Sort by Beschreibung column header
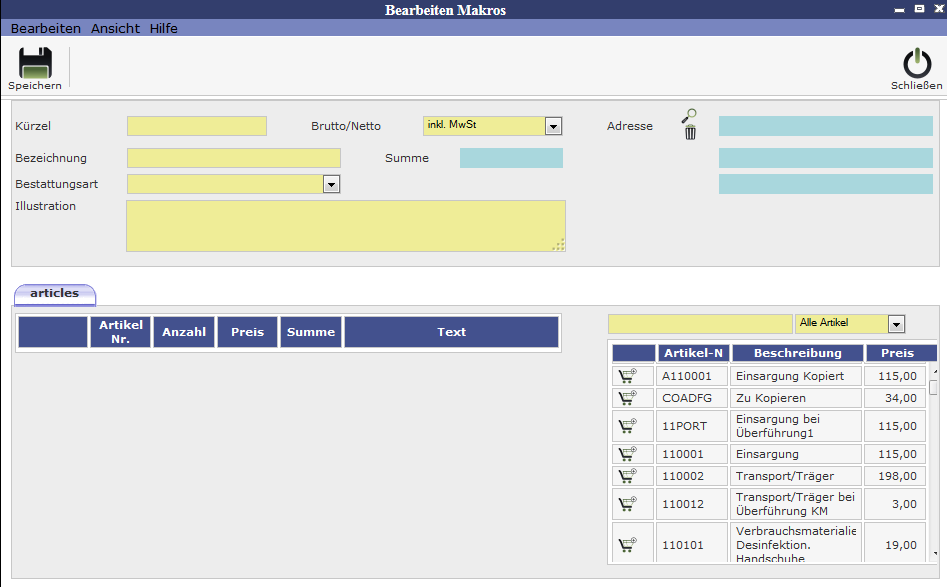This screenshot has height=587, width=947. tap(797, 353)
